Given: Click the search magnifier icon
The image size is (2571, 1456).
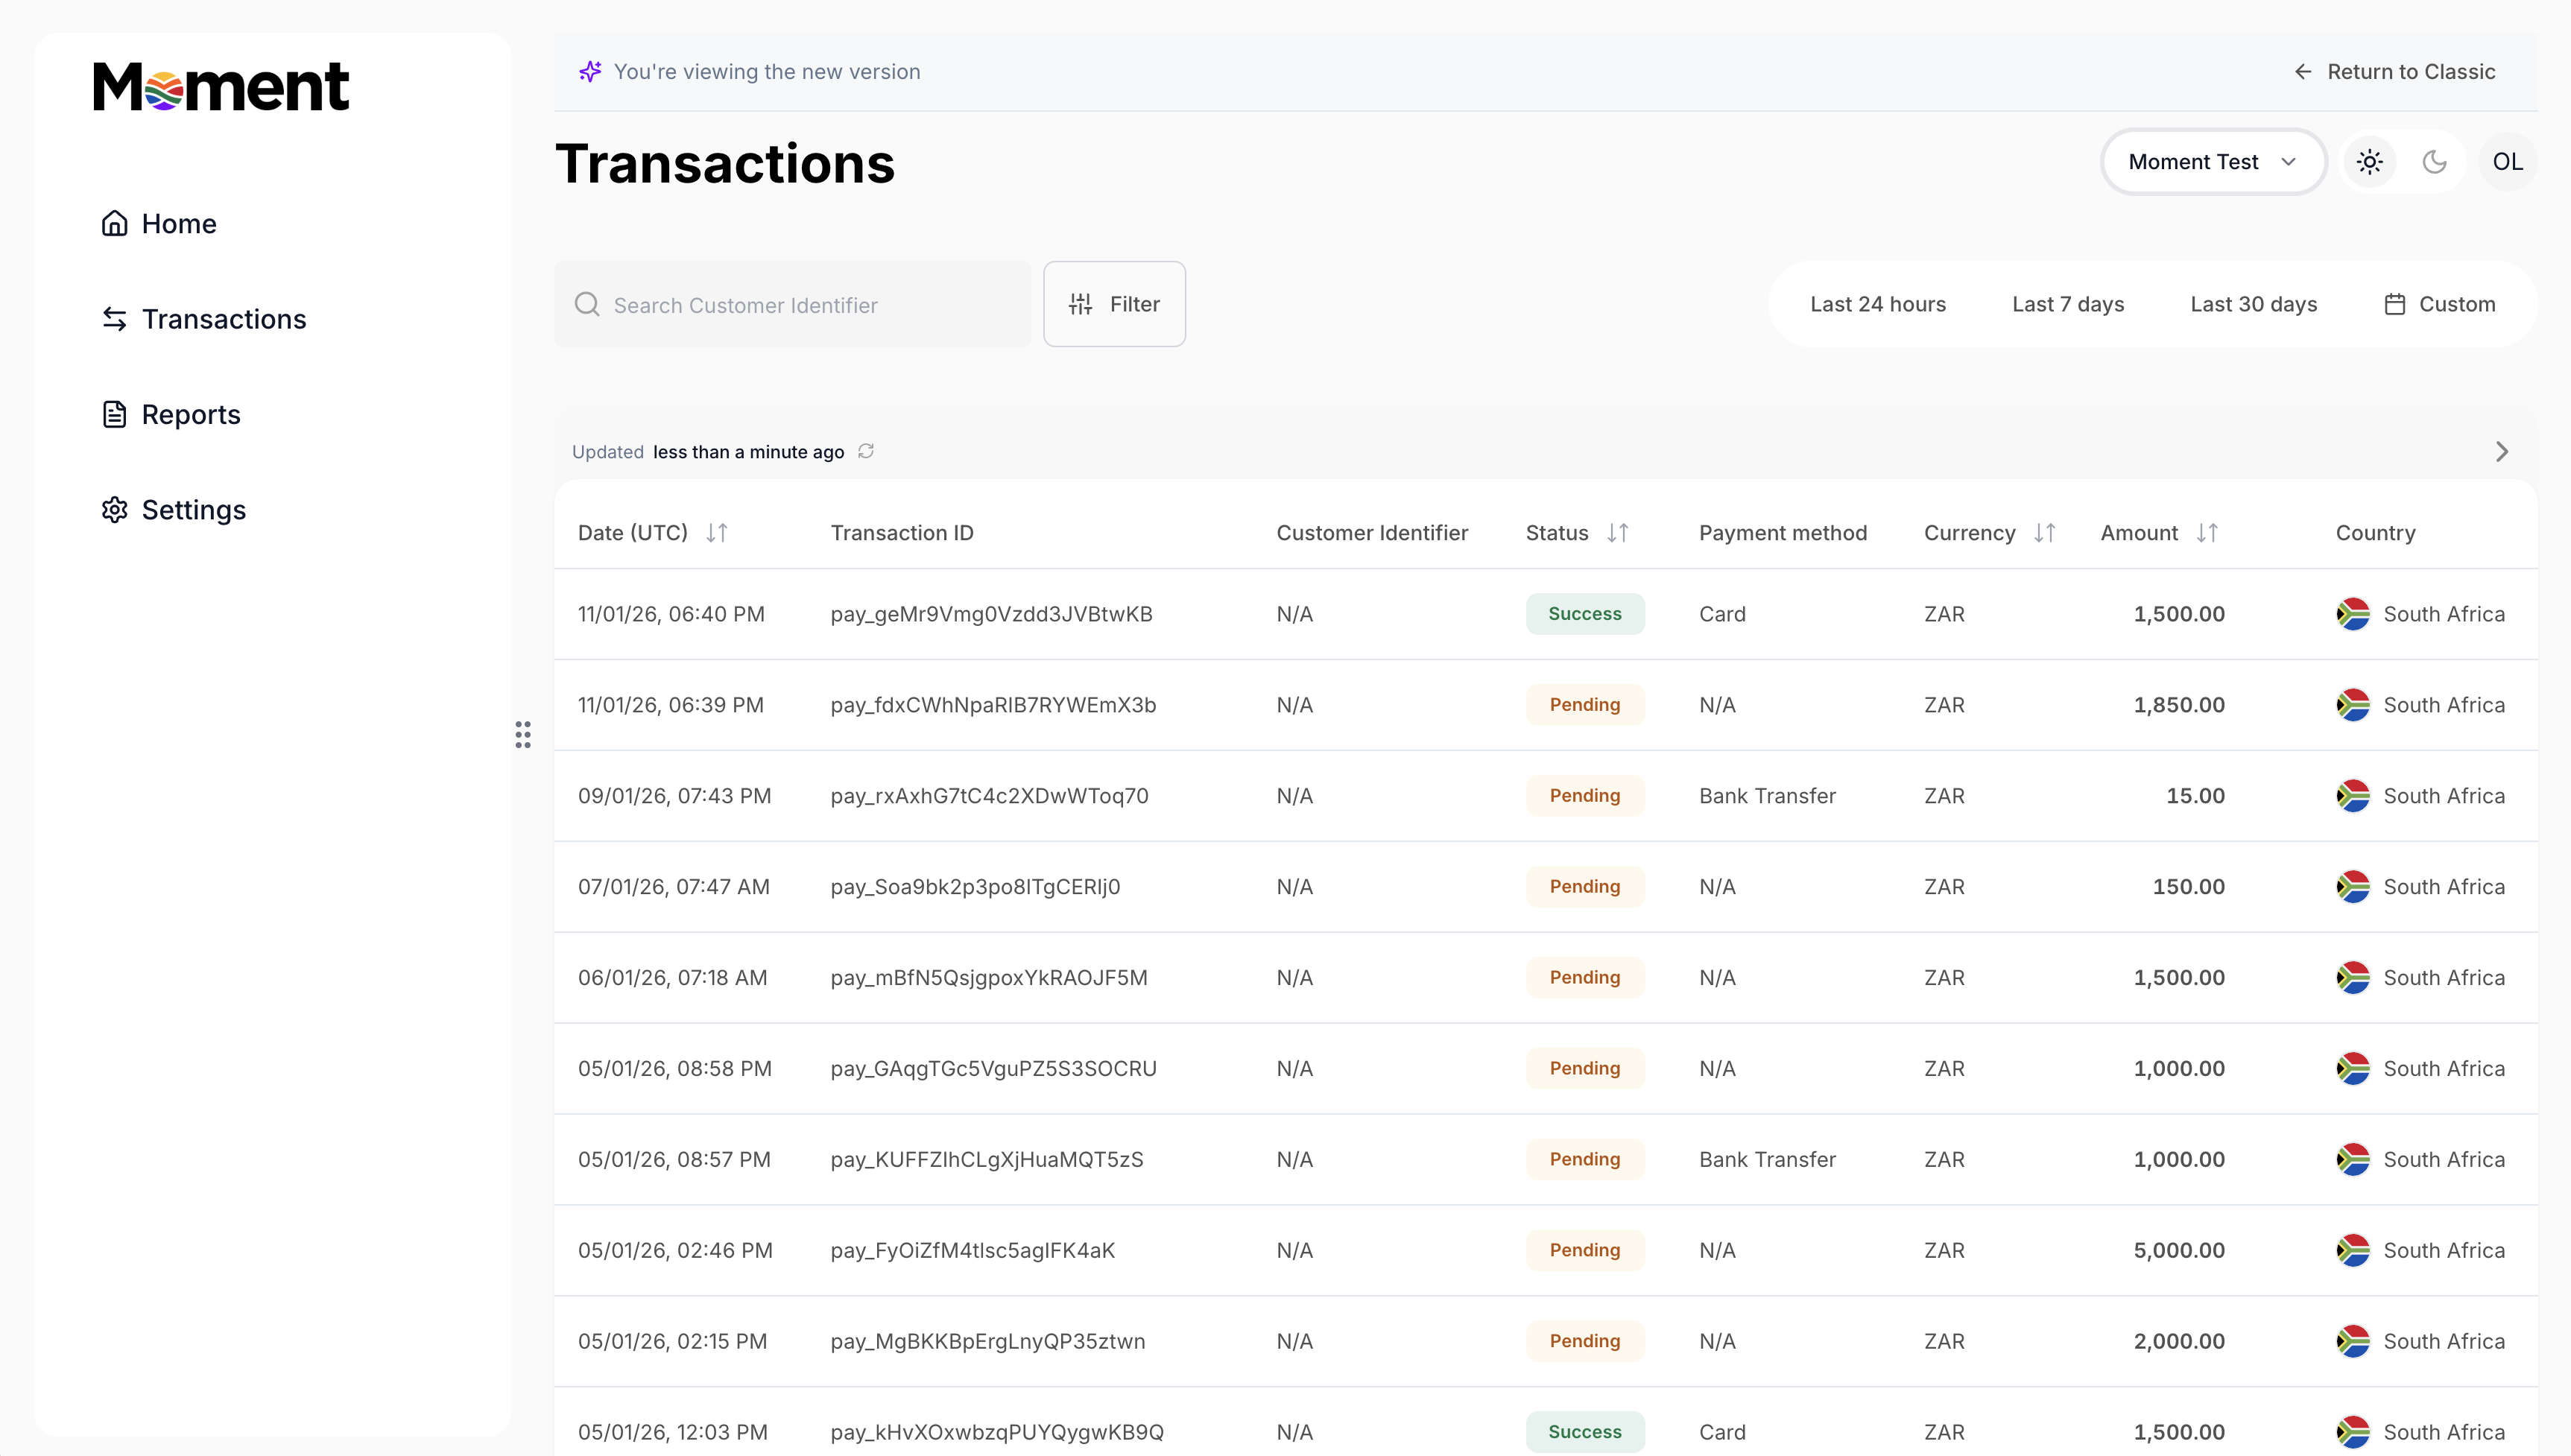Looking at the screenshot, I should [587, 304].
